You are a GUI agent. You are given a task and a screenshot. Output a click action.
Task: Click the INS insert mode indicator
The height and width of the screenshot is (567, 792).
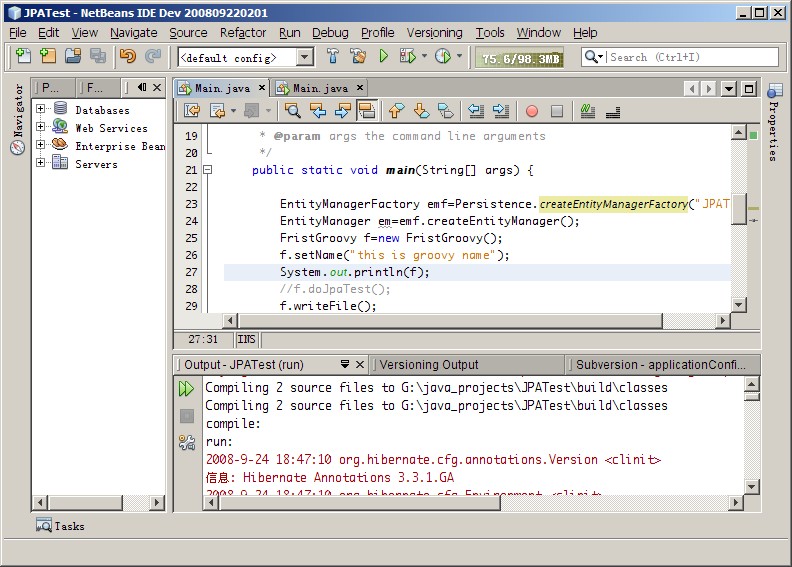tap(246, 339)
